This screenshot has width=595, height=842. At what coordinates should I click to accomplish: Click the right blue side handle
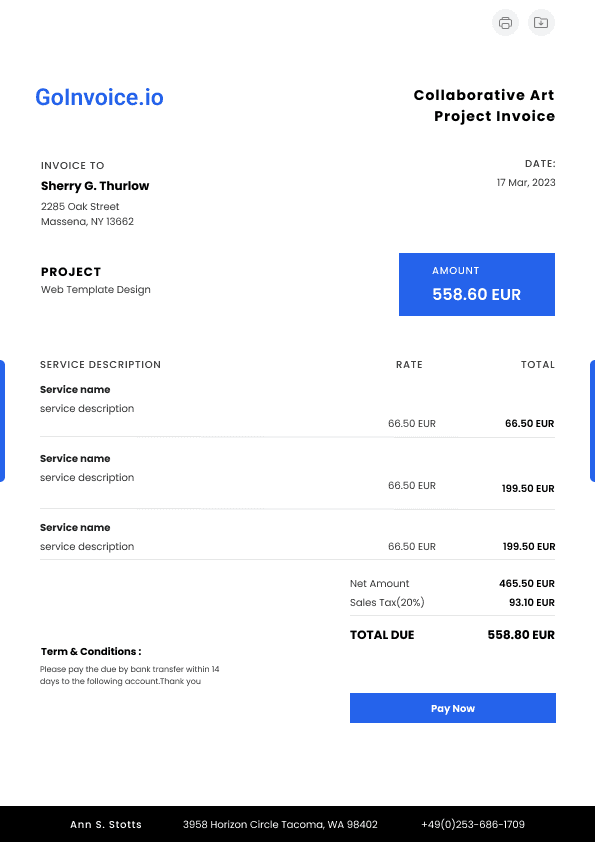[592, 421]
